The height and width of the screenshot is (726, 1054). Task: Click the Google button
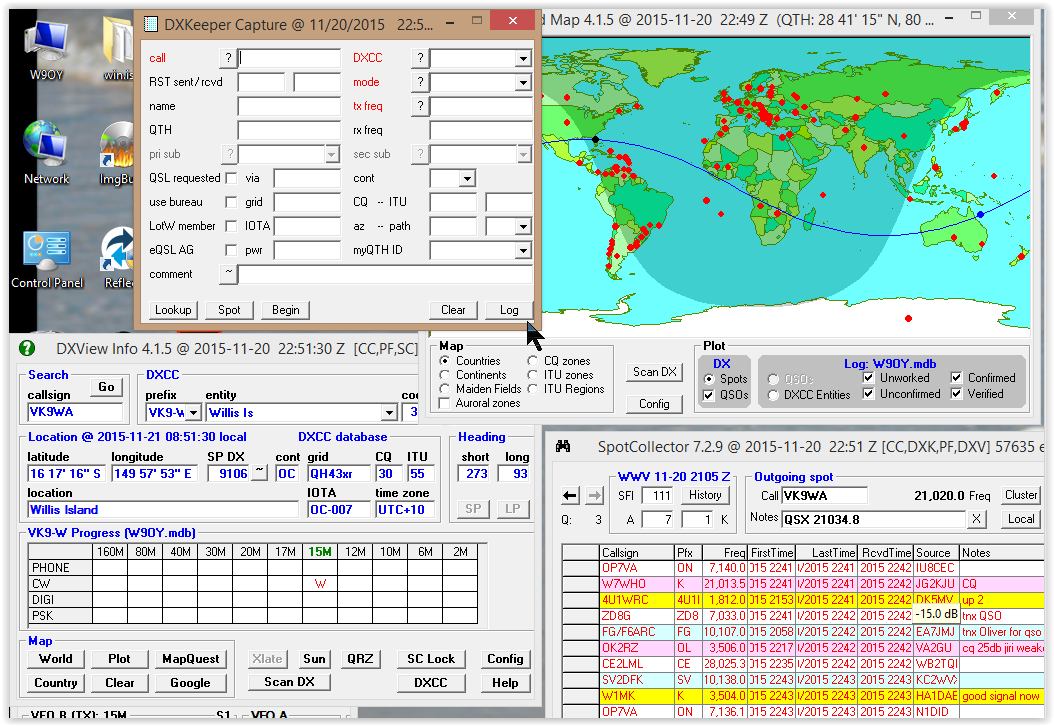click(191, 683)
